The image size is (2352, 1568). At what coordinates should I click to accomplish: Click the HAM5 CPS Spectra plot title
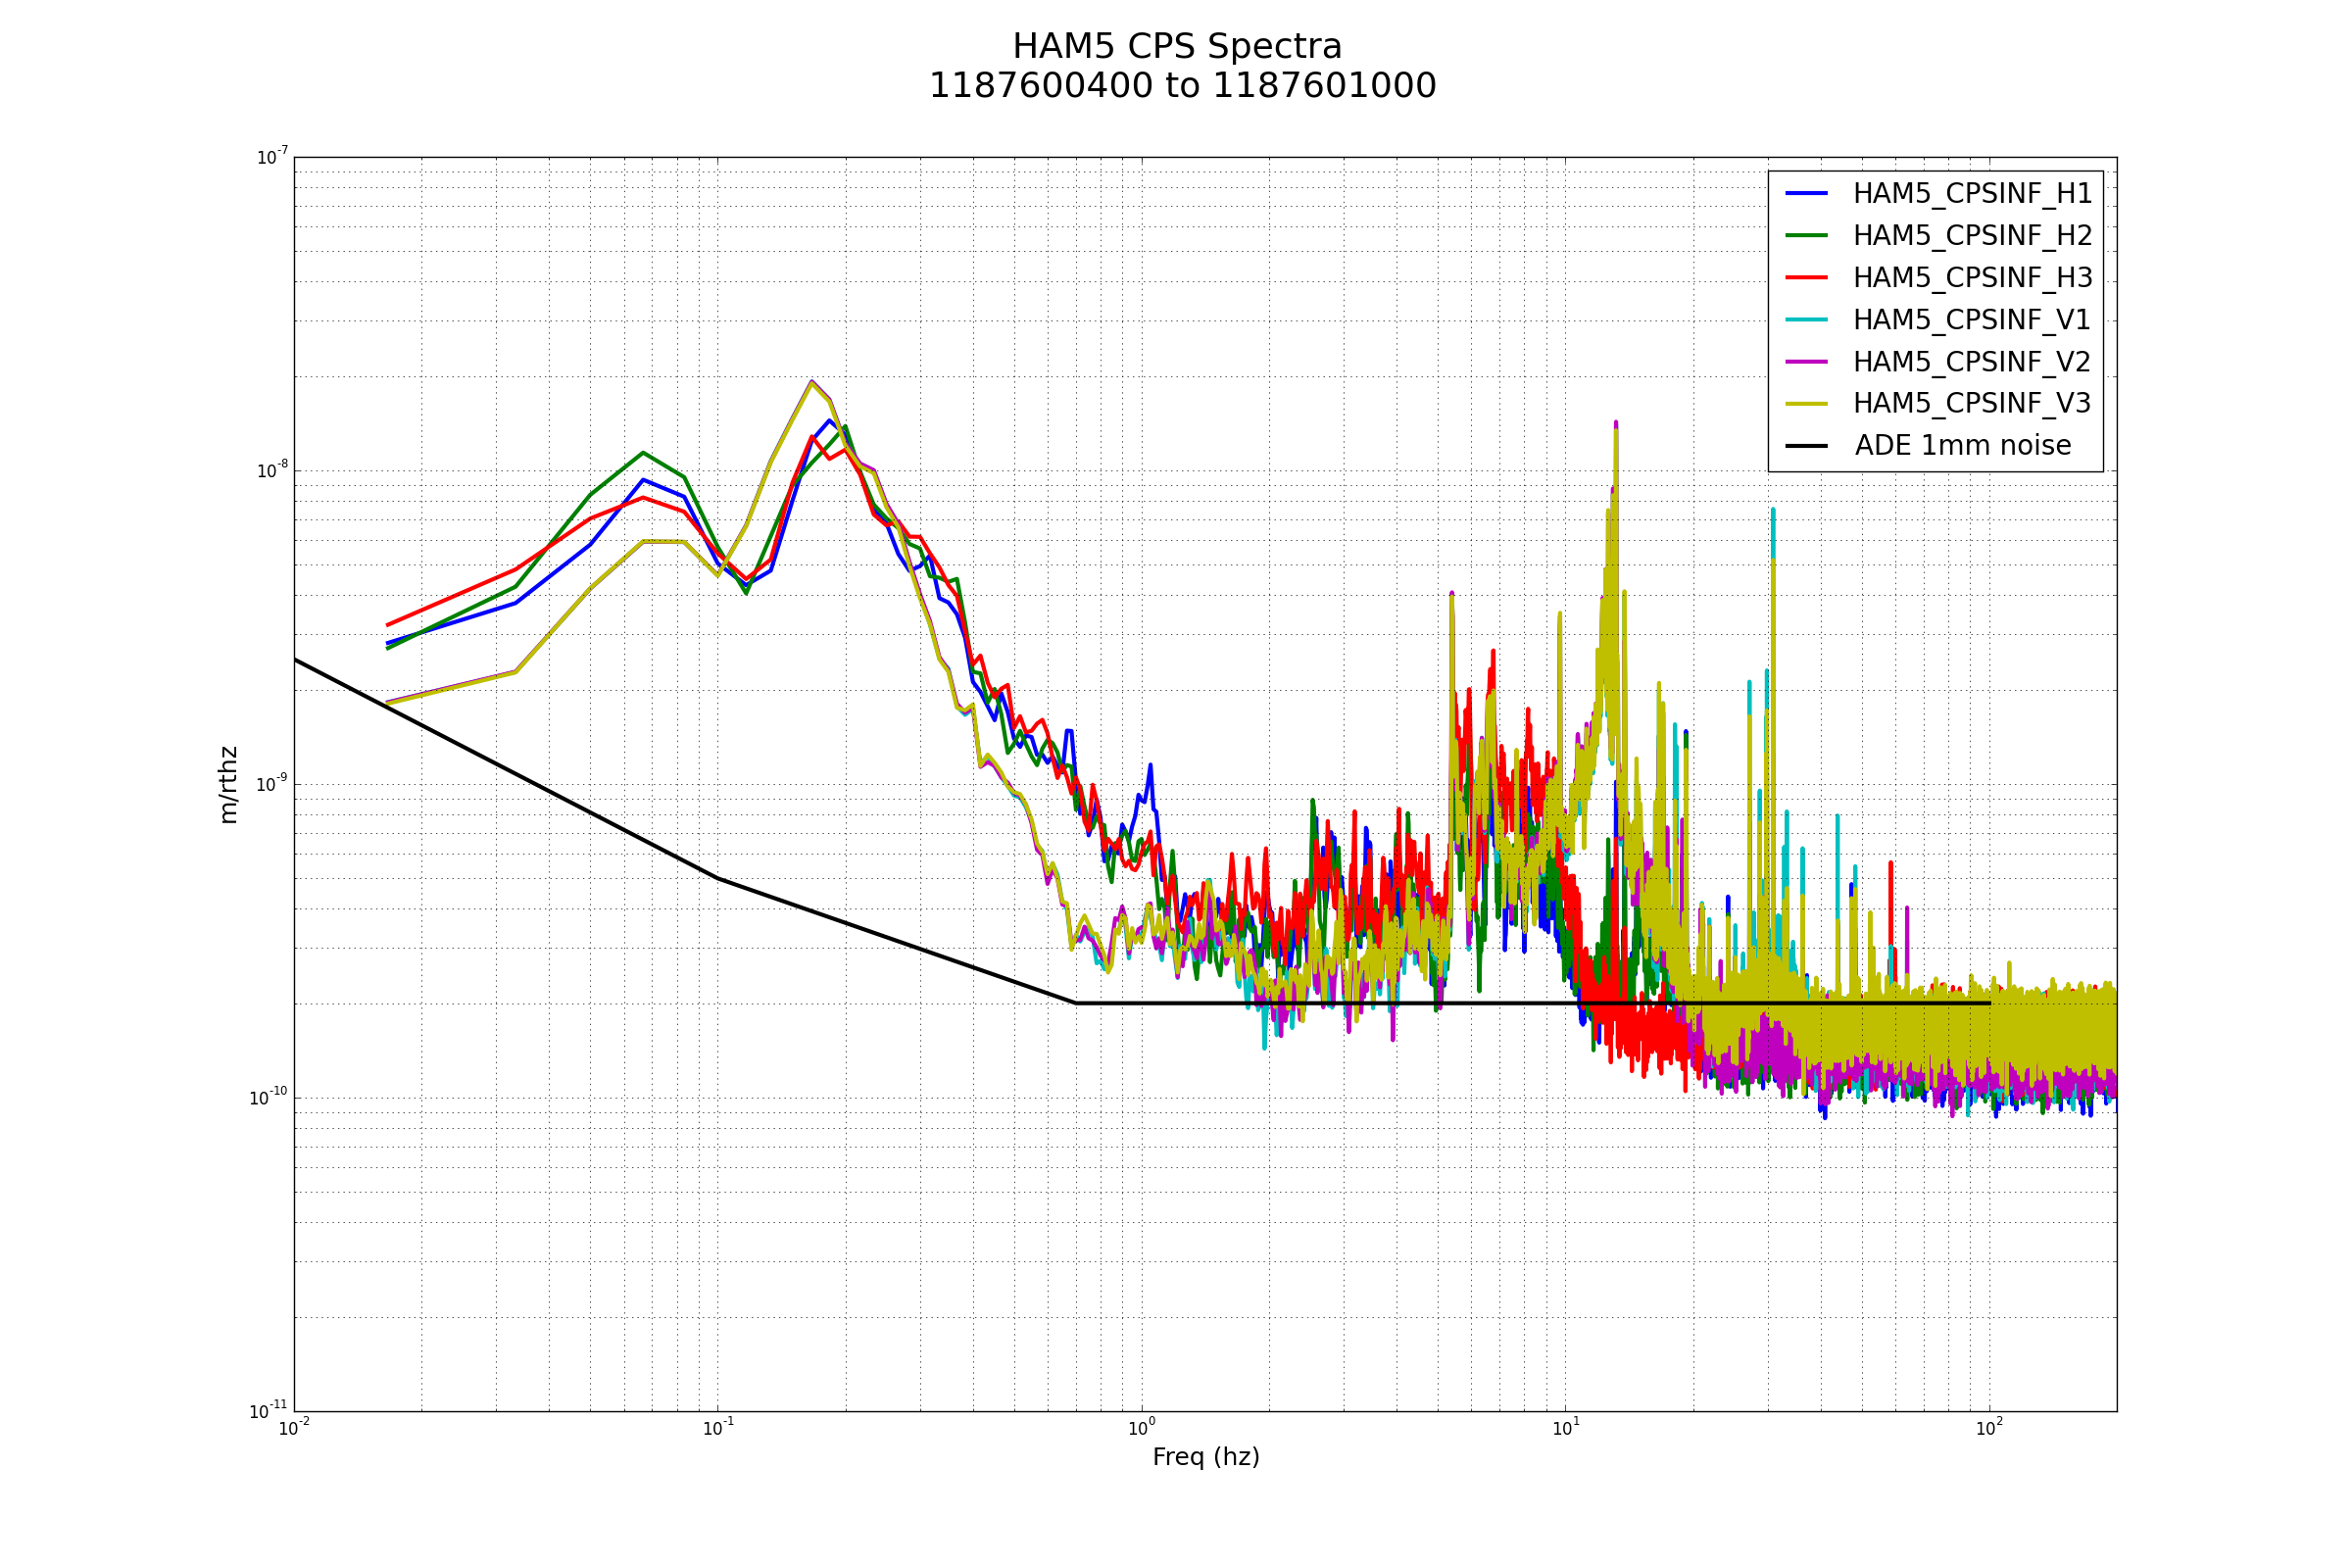pos(1177,47)
